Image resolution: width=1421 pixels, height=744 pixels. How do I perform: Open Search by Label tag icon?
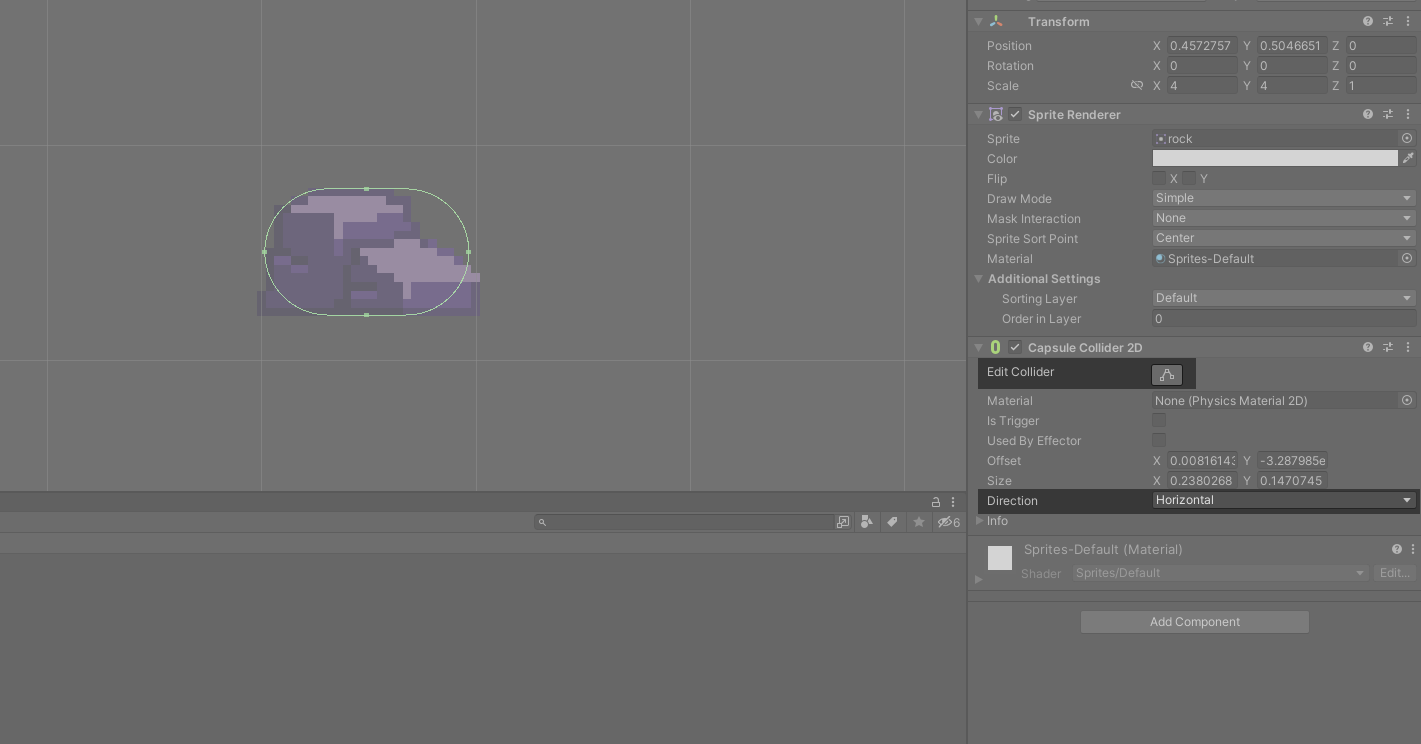(892, 522)
